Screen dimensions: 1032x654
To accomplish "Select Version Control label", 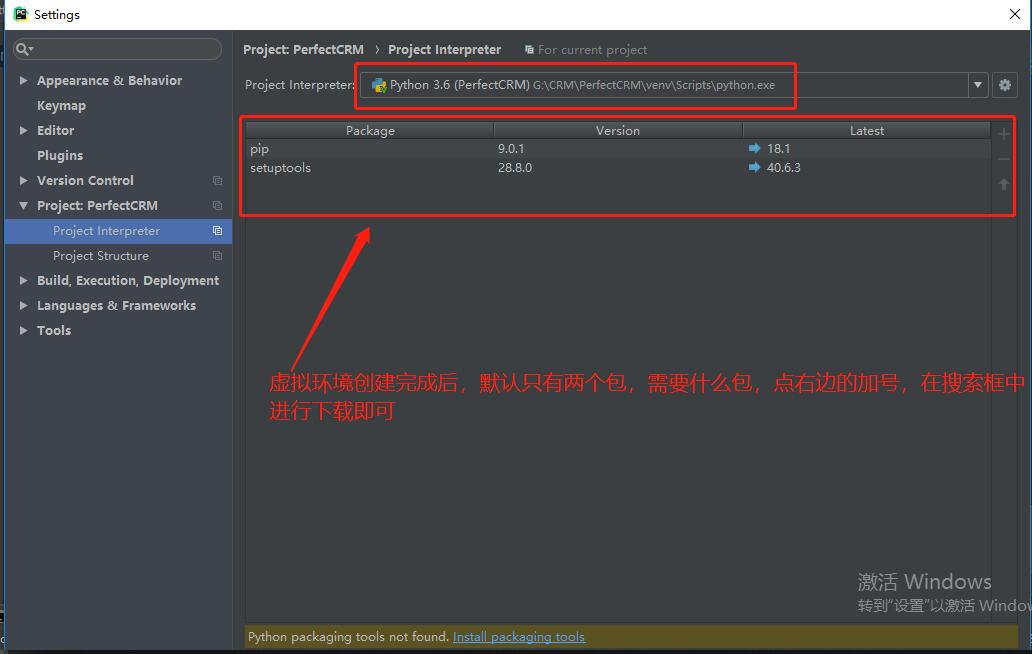I will [85, 180].
